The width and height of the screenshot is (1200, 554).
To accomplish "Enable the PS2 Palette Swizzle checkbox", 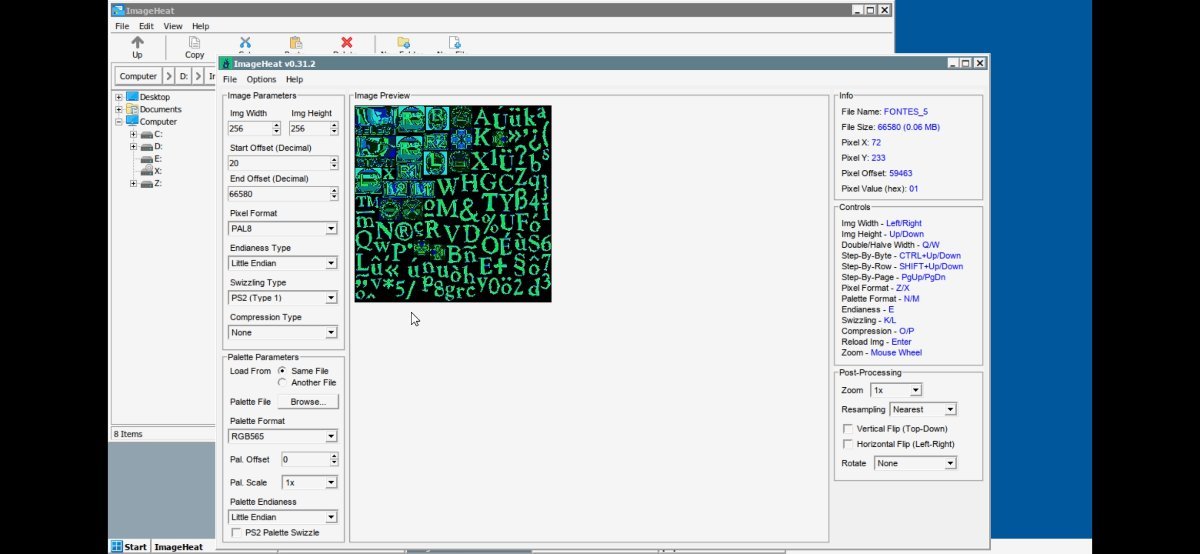I will coord(236,533).
